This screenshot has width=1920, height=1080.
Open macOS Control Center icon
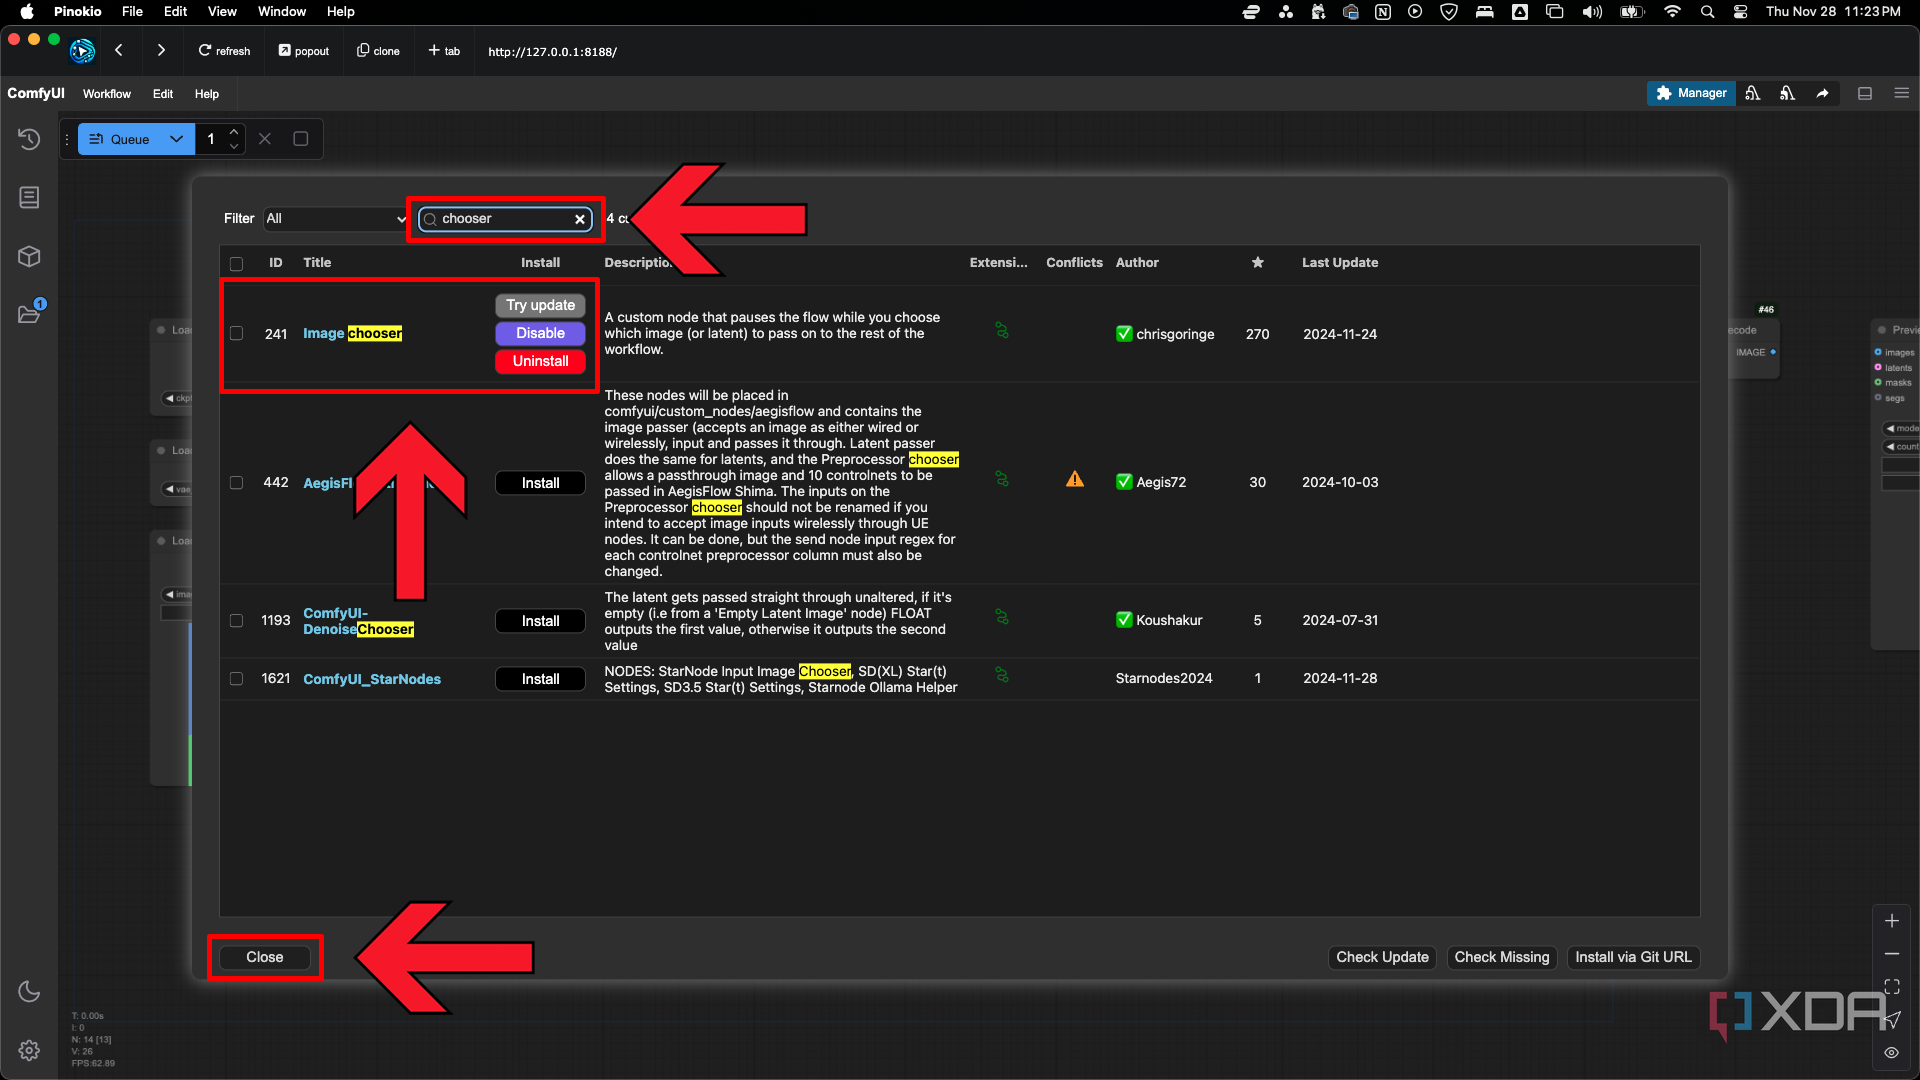click(x=1741, y=12)
